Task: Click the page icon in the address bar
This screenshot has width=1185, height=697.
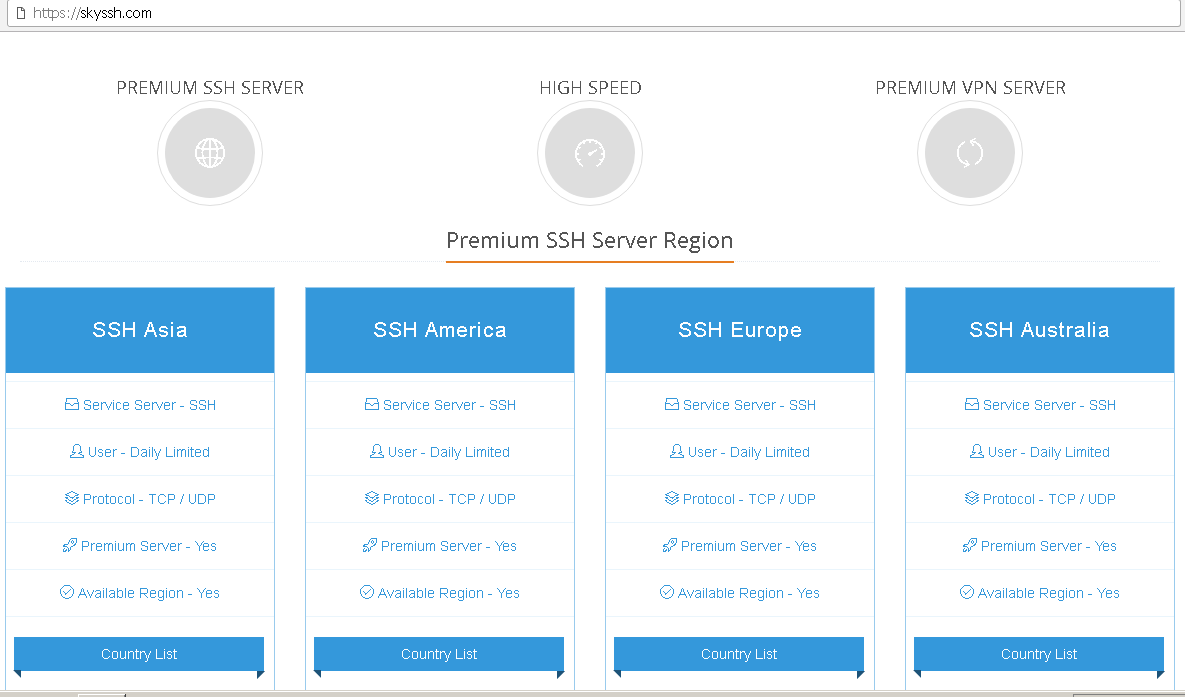Action: tap(20, 14)
